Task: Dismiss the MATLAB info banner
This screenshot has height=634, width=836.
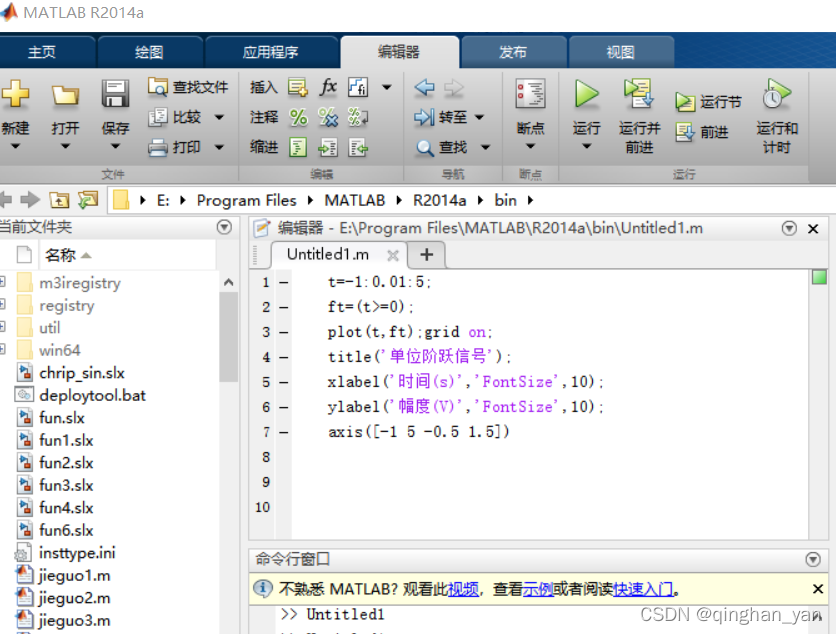Action: click(817, 589)
